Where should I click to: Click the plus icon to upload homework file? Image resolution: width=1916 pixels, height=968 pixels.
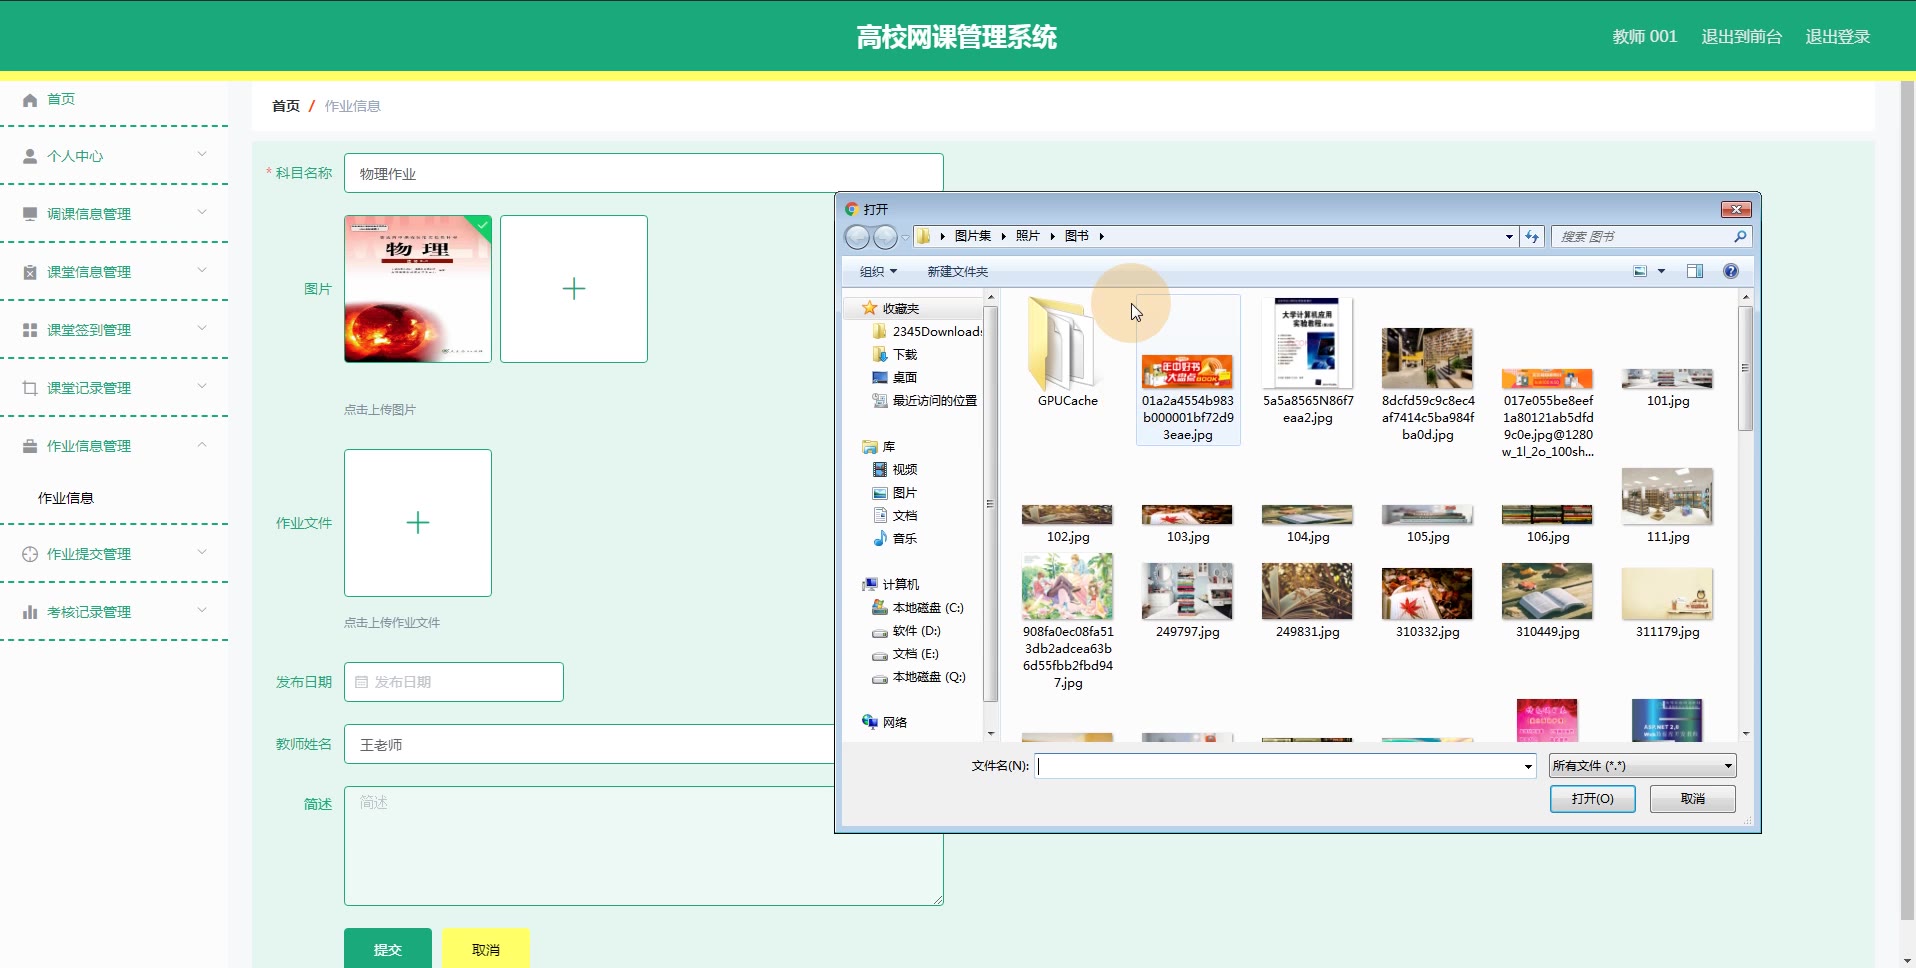coord(418,523)
